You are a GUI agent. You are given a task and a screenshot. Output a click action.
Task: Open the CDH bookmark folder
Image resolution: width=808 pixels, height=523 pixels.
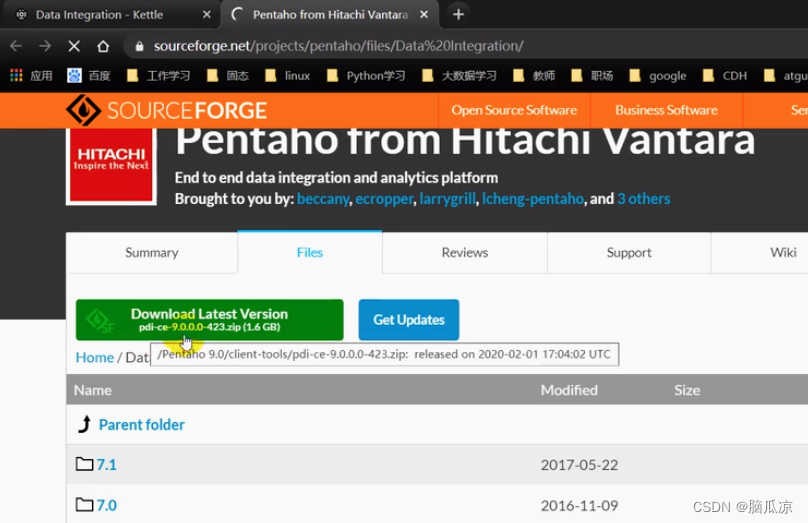click(725, 76)
